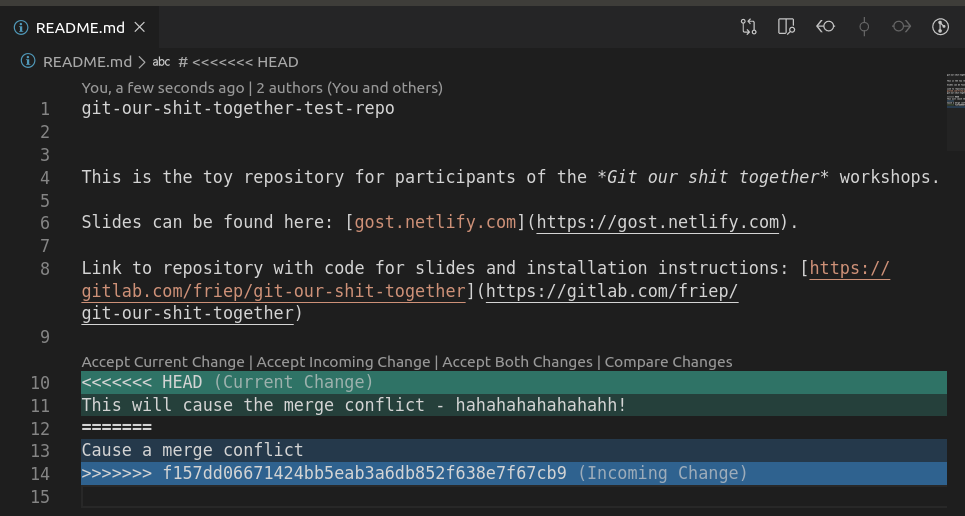Open the split preview to the side

tap(786, 27)
